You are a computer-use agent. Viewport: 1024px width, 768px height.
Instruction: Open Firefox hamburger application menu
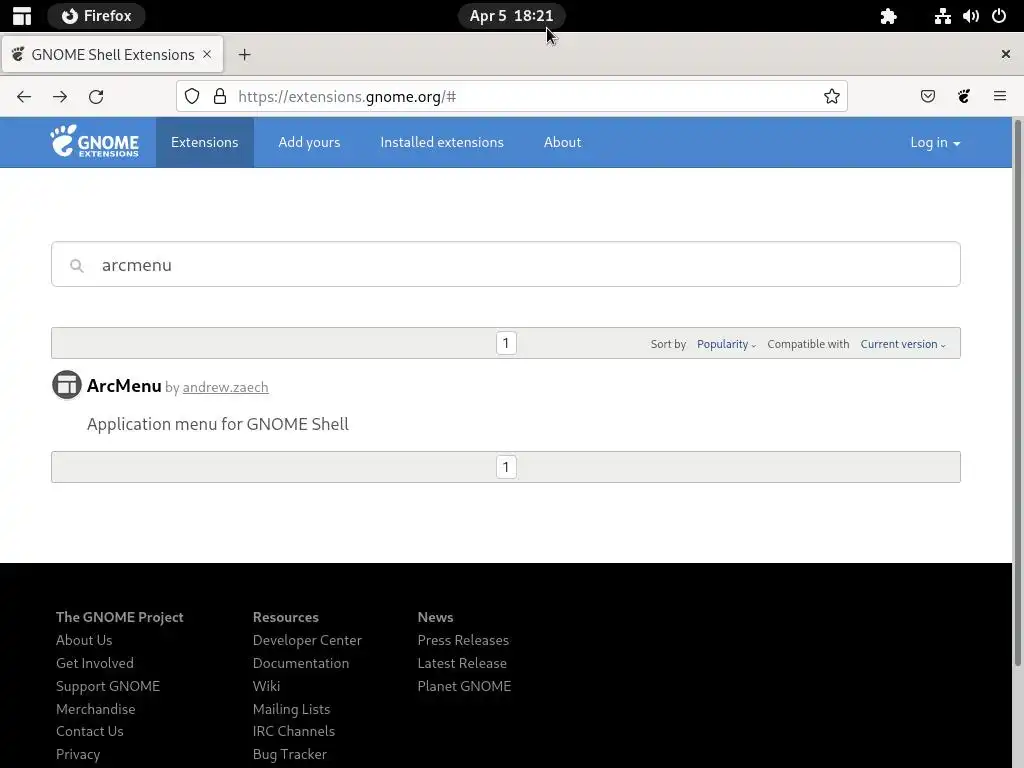click(1000, 97)
